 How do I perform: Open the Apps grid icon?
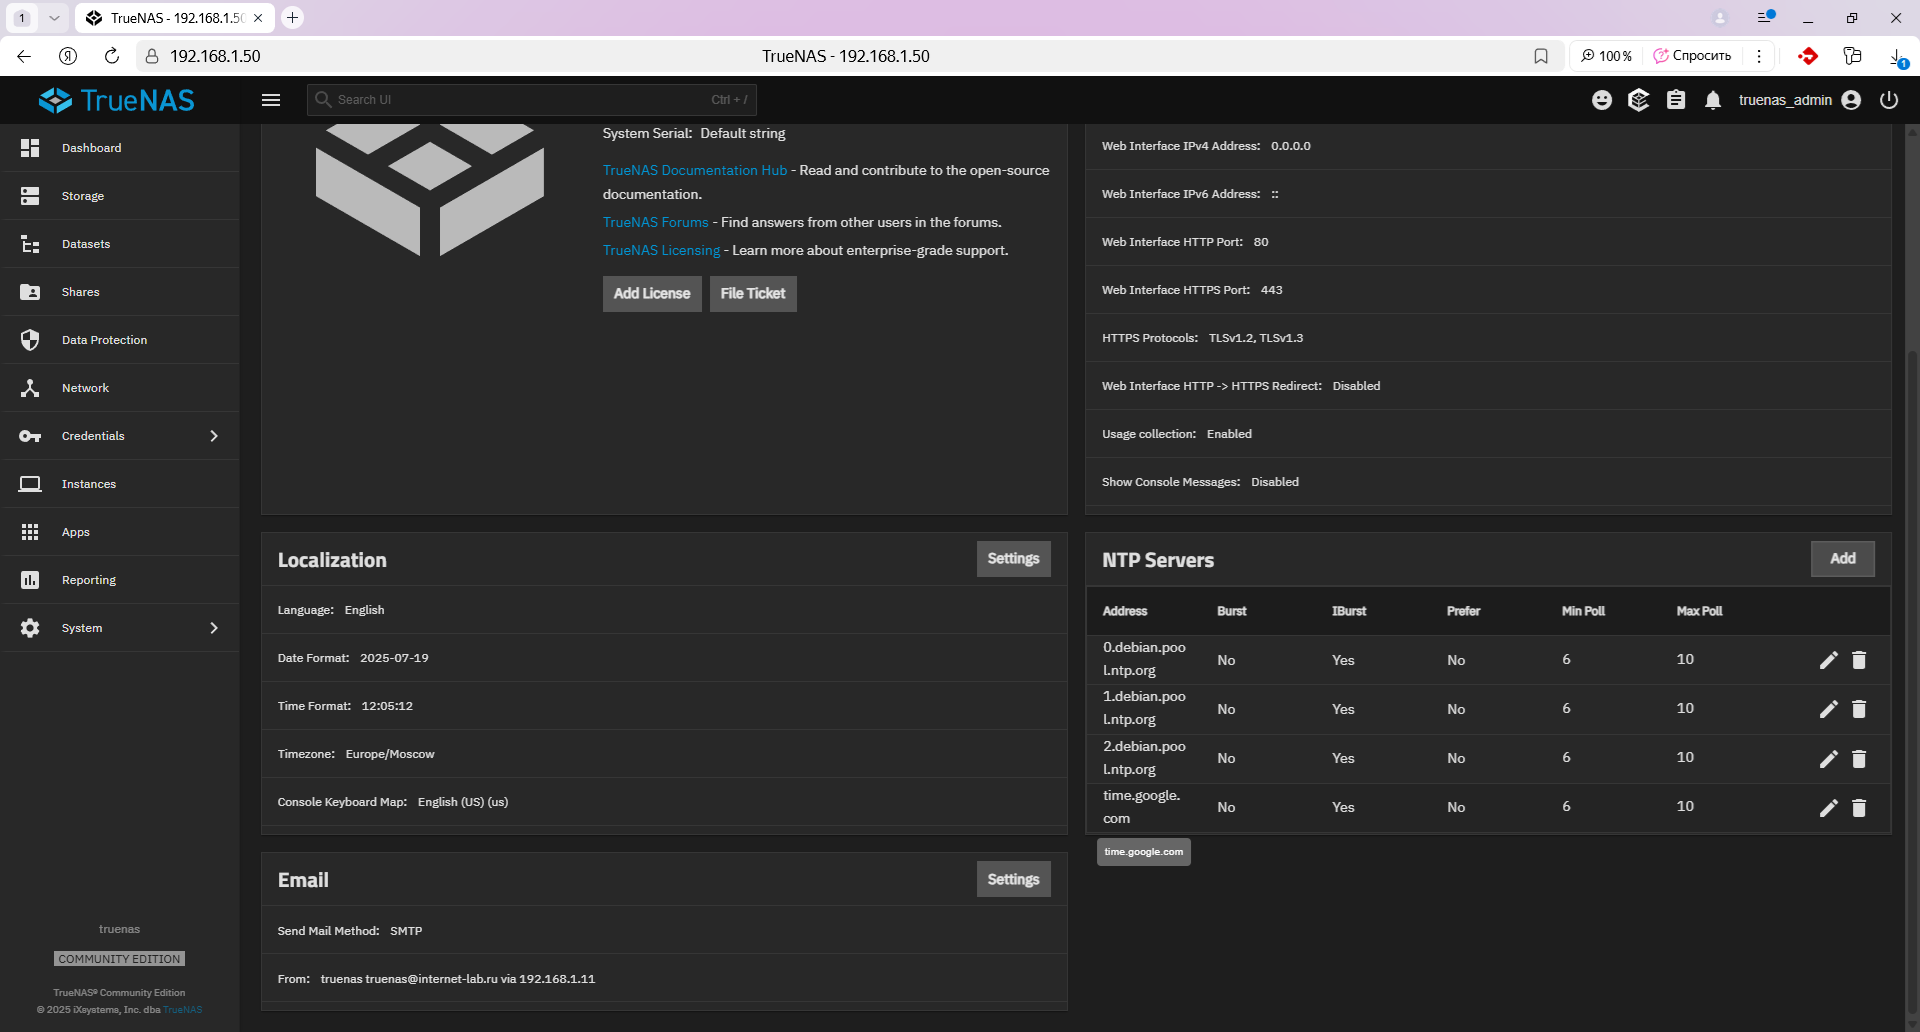point(30,532)
